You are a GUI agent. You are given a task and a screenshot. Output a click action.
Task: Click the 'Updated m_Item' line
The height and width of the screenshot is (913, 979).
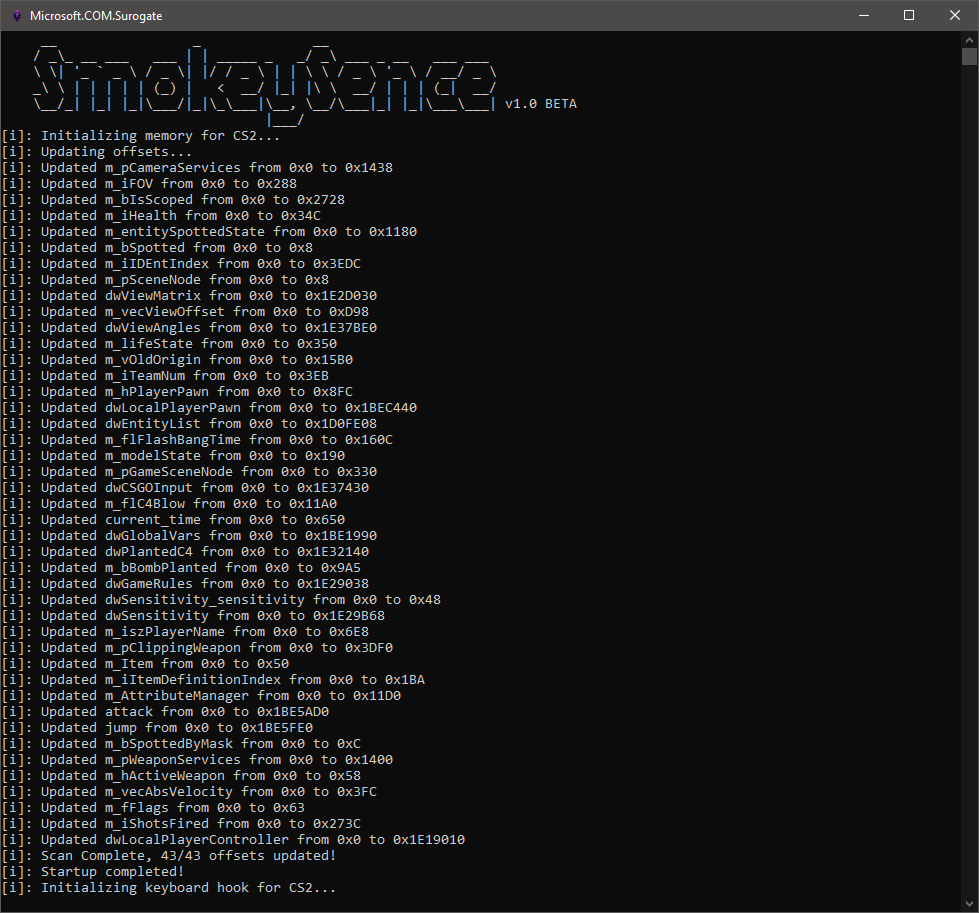click(145, 664)
